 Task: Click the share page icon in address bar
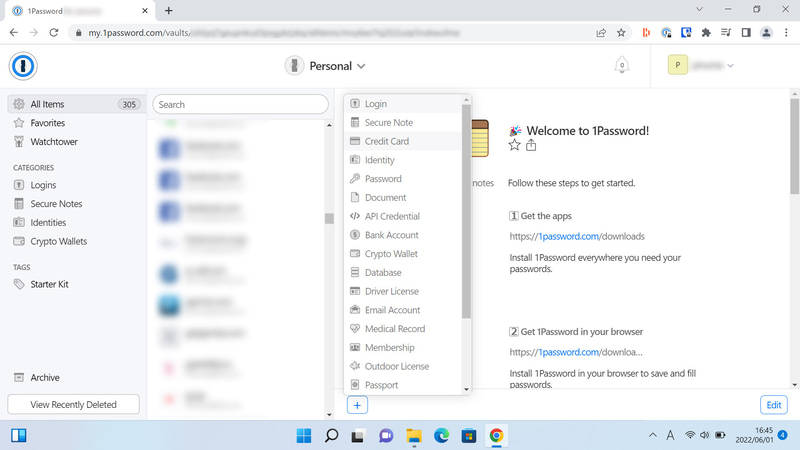click(601, 33)
